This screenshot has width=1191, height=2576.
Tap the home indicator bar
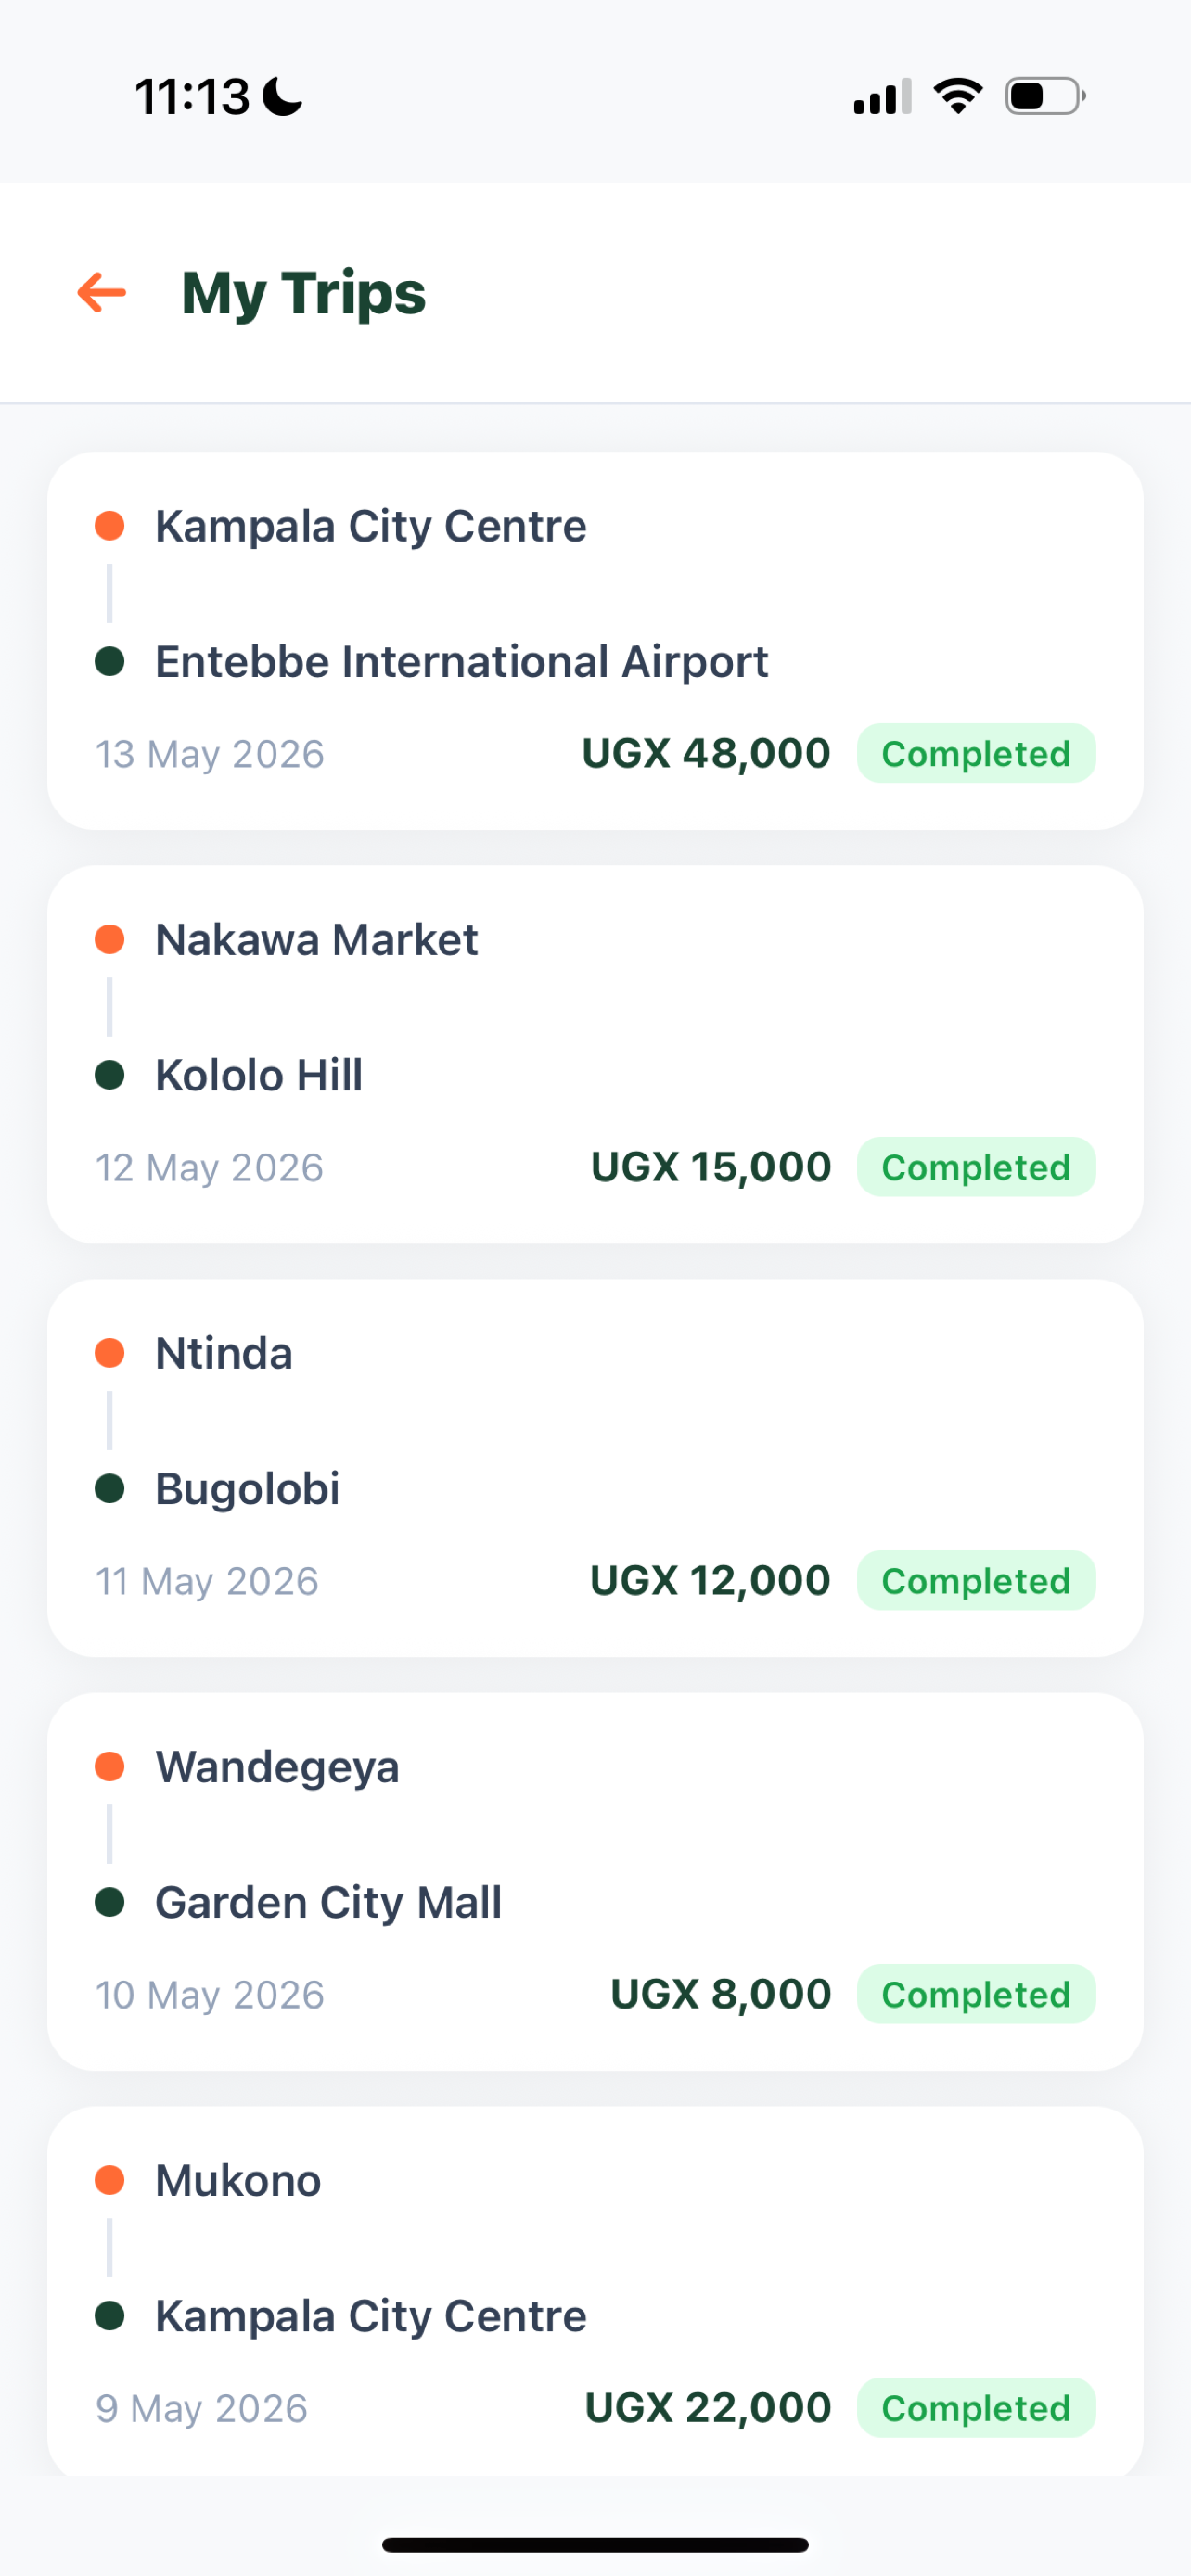coord(595,2544)
